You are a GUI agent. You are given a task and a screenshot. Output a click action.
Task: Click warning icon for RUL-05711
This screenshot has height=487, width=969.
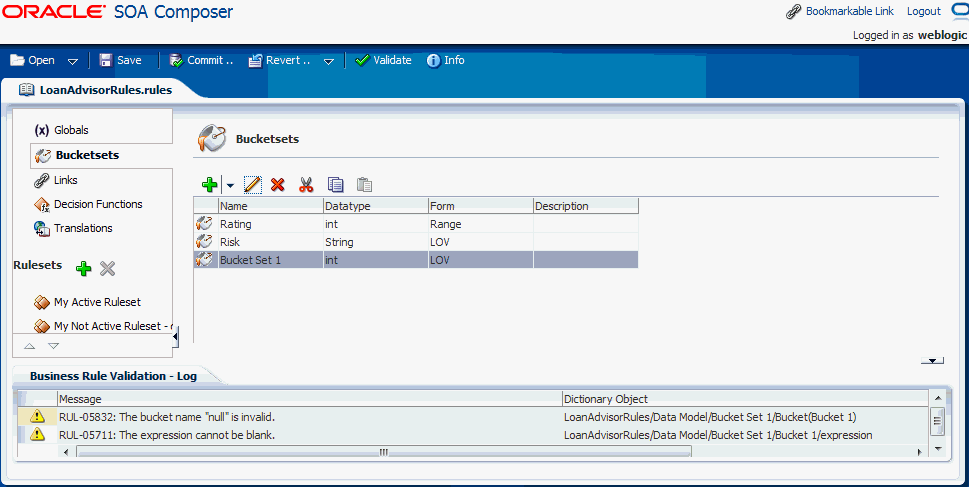coord(37,434)
